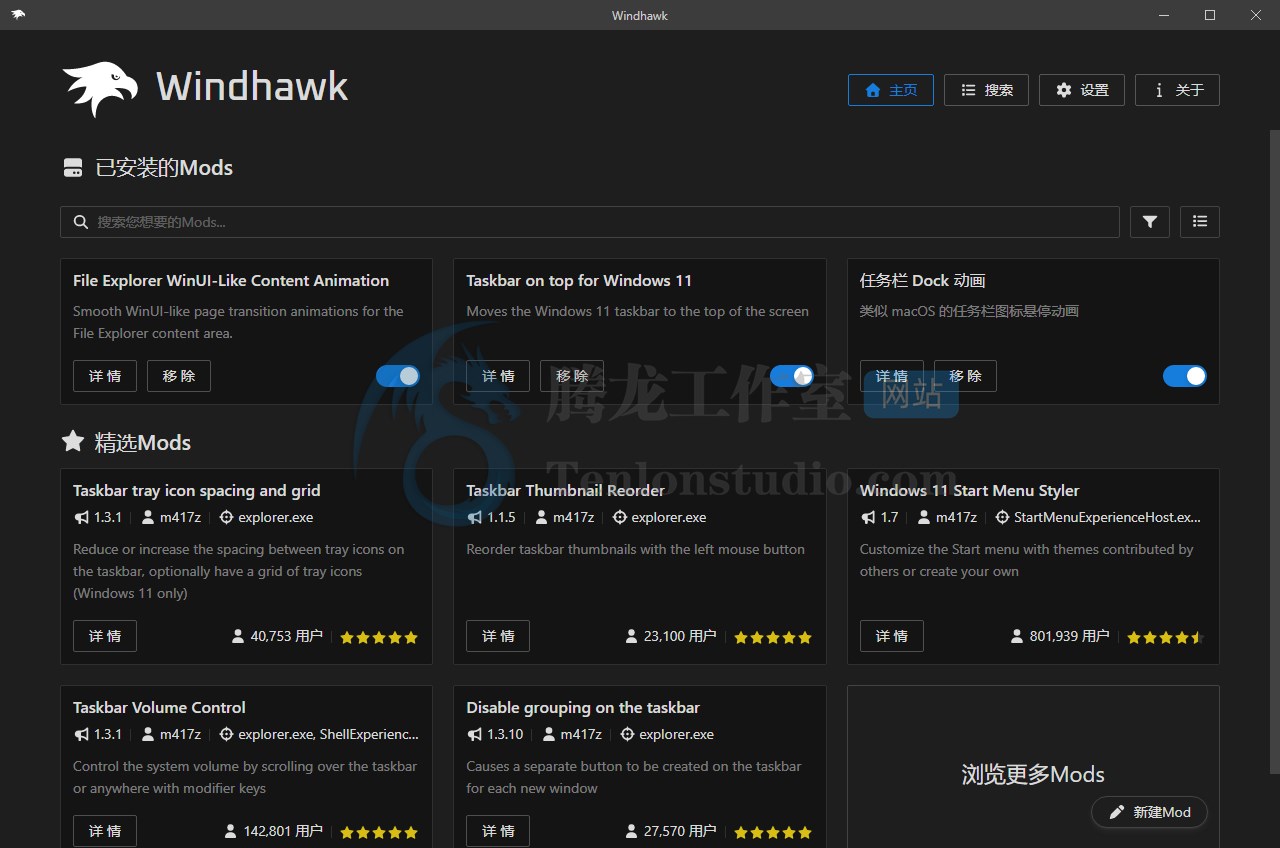1280x848 pixels.
Task: Click the Windhawk vertical scrollbar
Action: coord(1274,450)
